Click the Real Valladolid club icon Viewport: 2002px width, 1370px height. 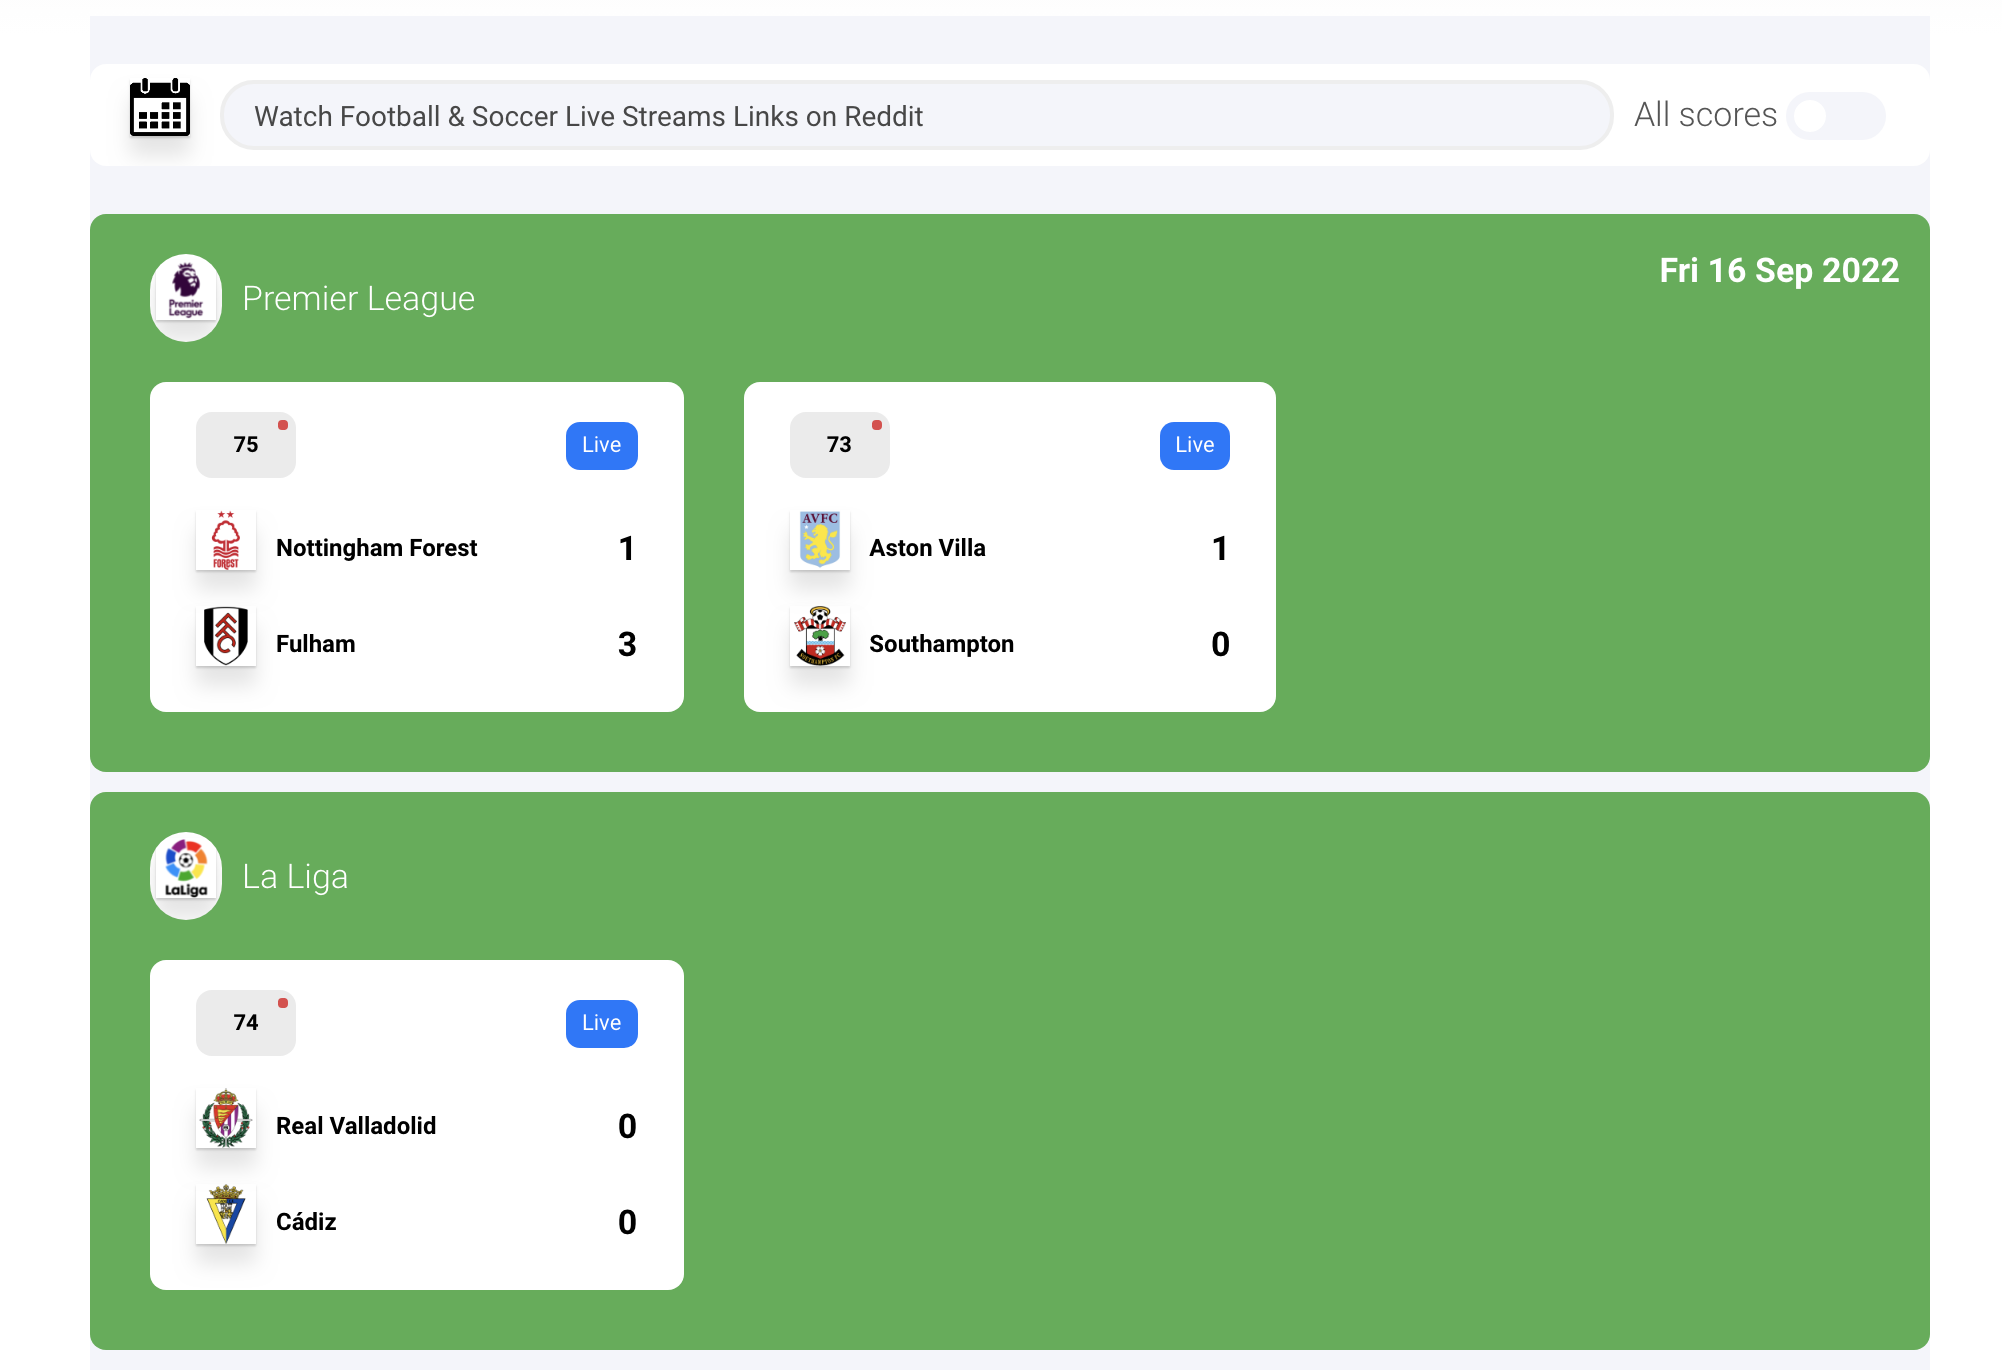tap(227, 1125)
